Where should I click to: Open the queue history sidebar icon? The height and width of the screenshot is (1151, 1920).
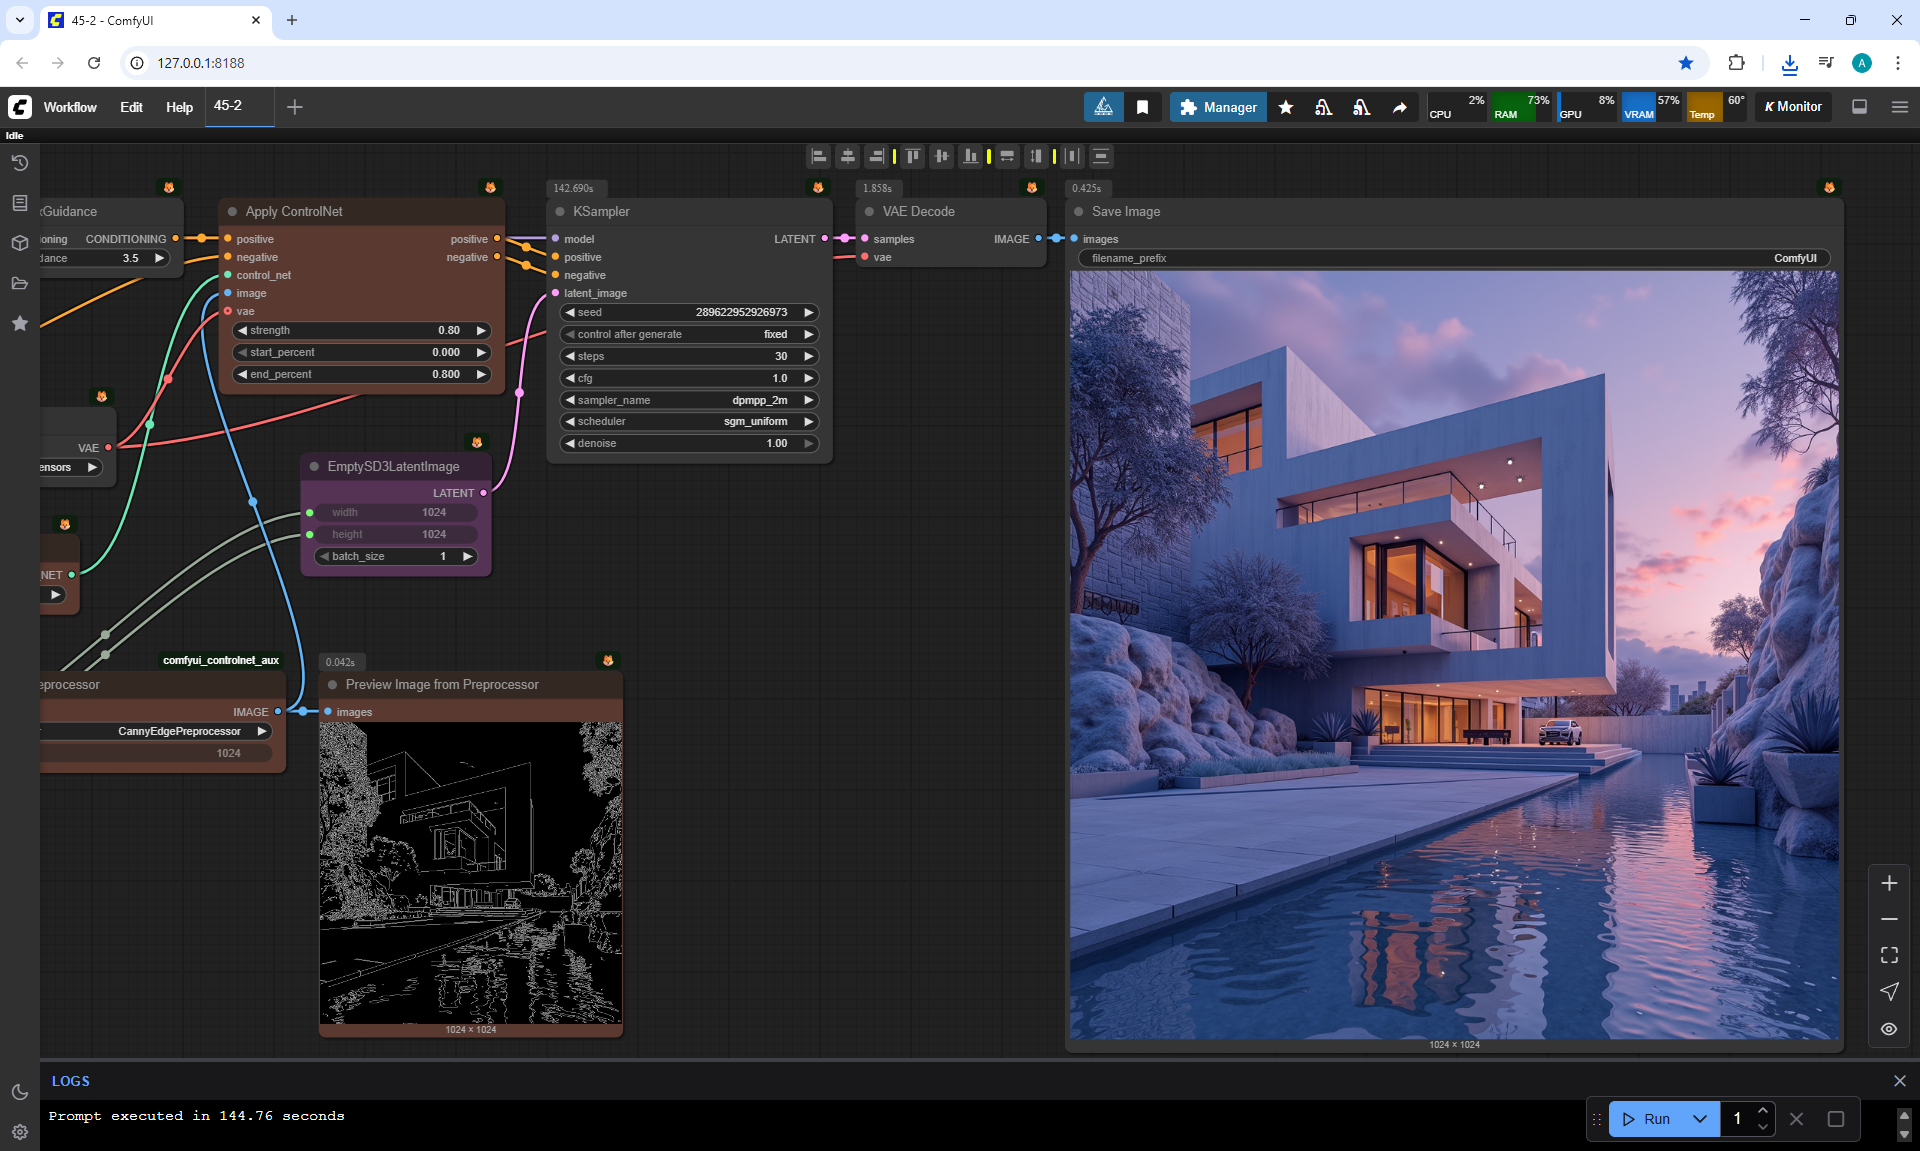pyautogui.click(x=20, y=163)
